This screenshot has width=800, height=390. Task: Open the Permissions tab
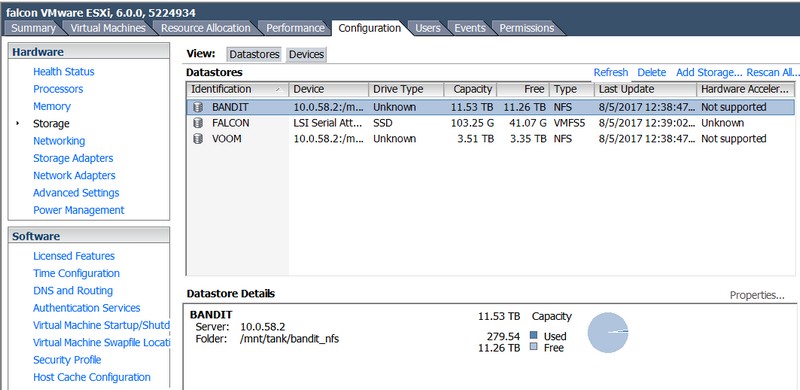coord(527,28)
